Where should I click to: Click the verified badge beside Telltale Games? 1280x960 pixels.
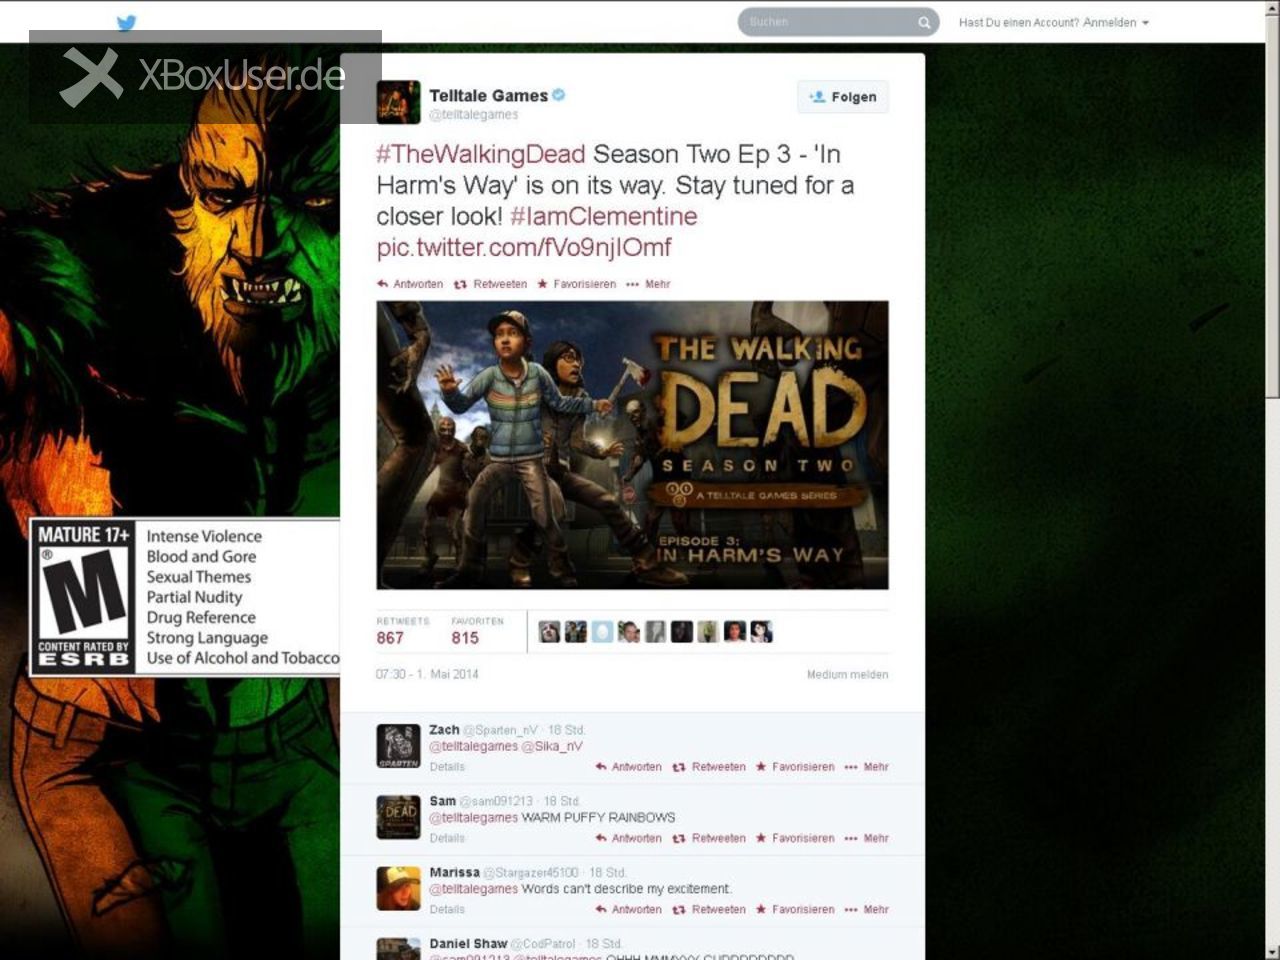point(559,95)
